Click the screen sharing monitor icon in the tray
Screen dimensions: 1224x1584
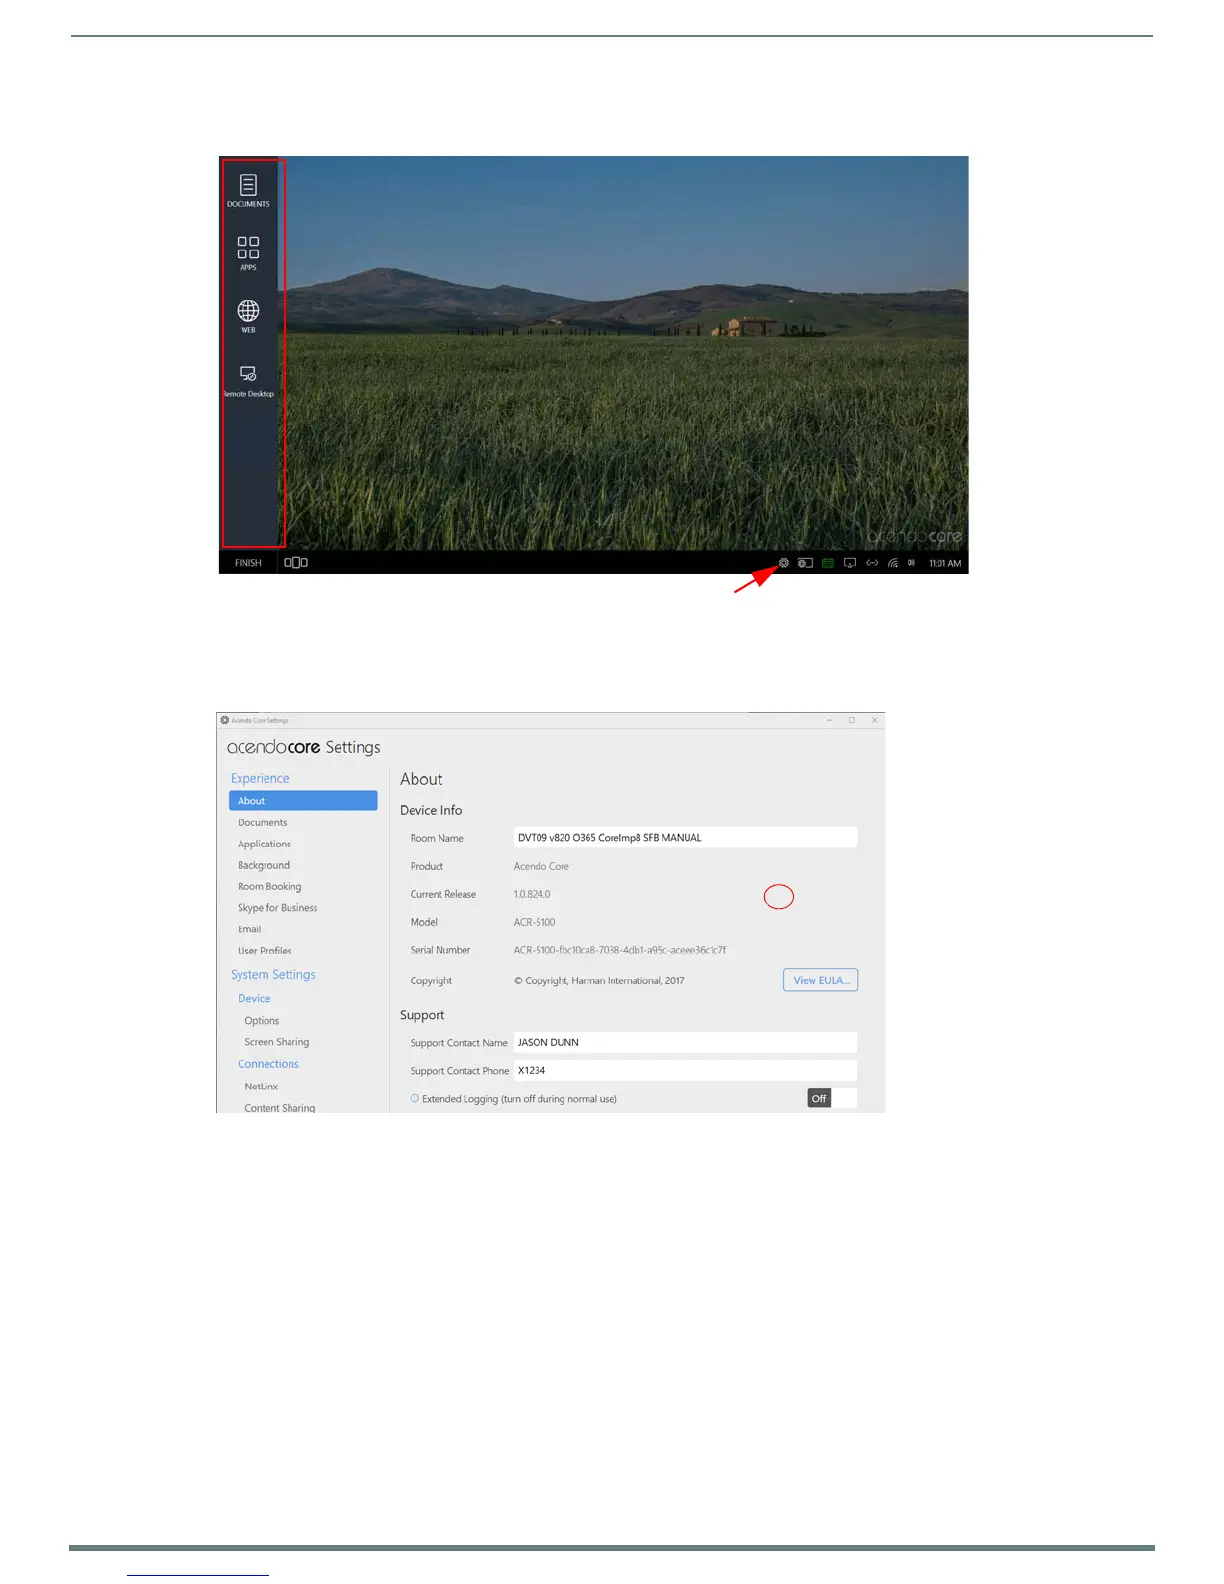(x=850, y=563)
